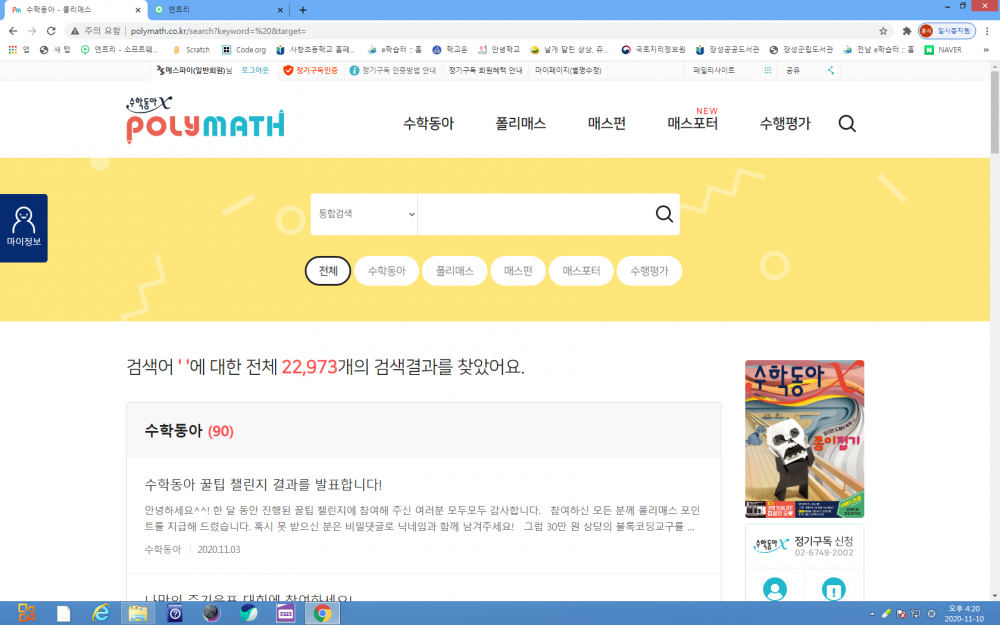This screenshot has width=1000, height=625.
Task: Go back using the browser back arrow
Action: coord(13,31)
